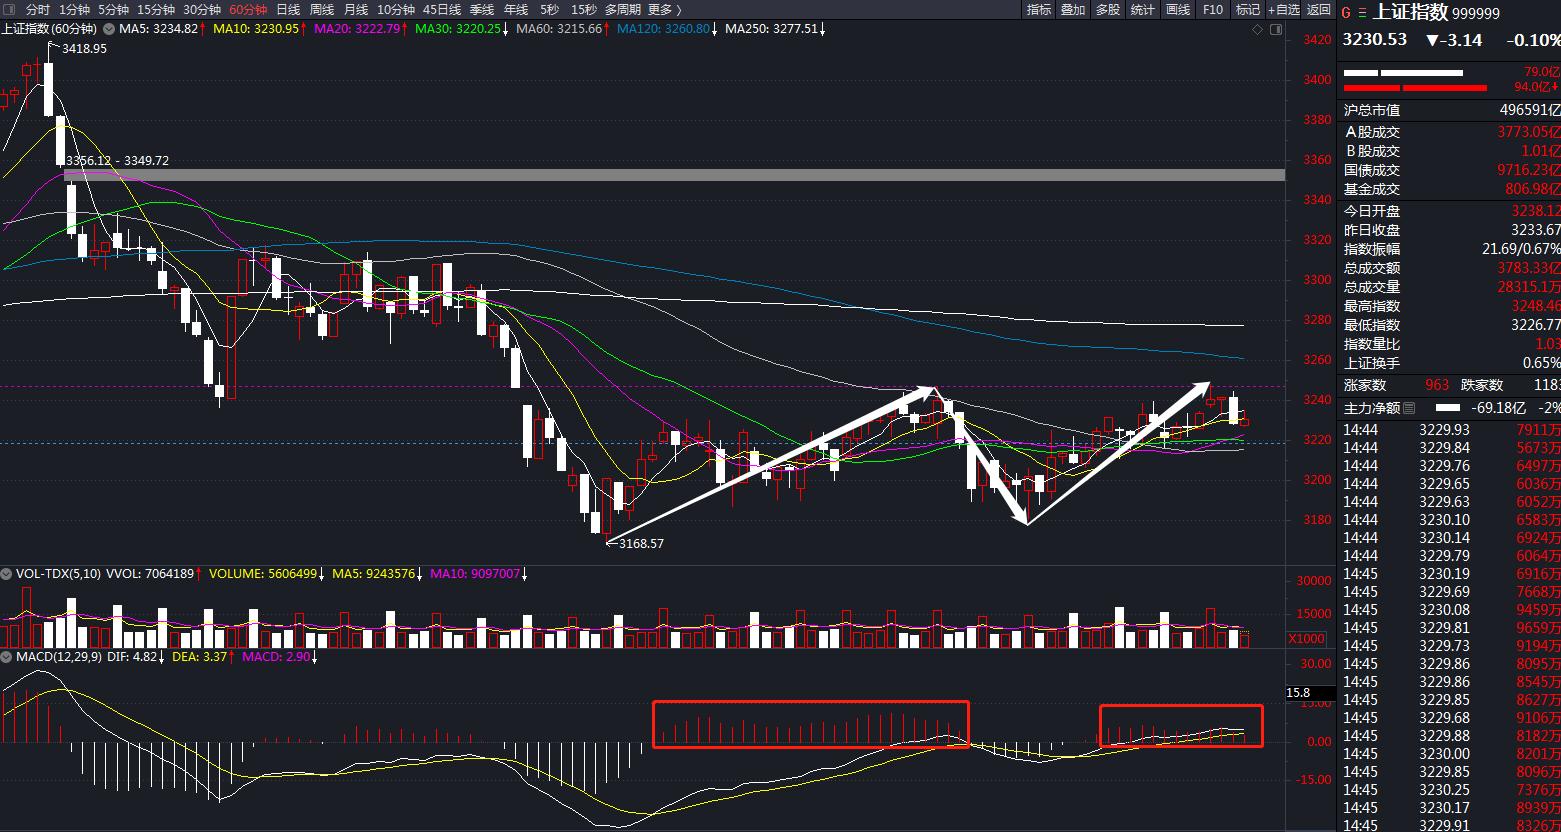Toggle the 画线 drawing tools
The height and width of the screenshot is (832, 1561).
click(1178, 10)
